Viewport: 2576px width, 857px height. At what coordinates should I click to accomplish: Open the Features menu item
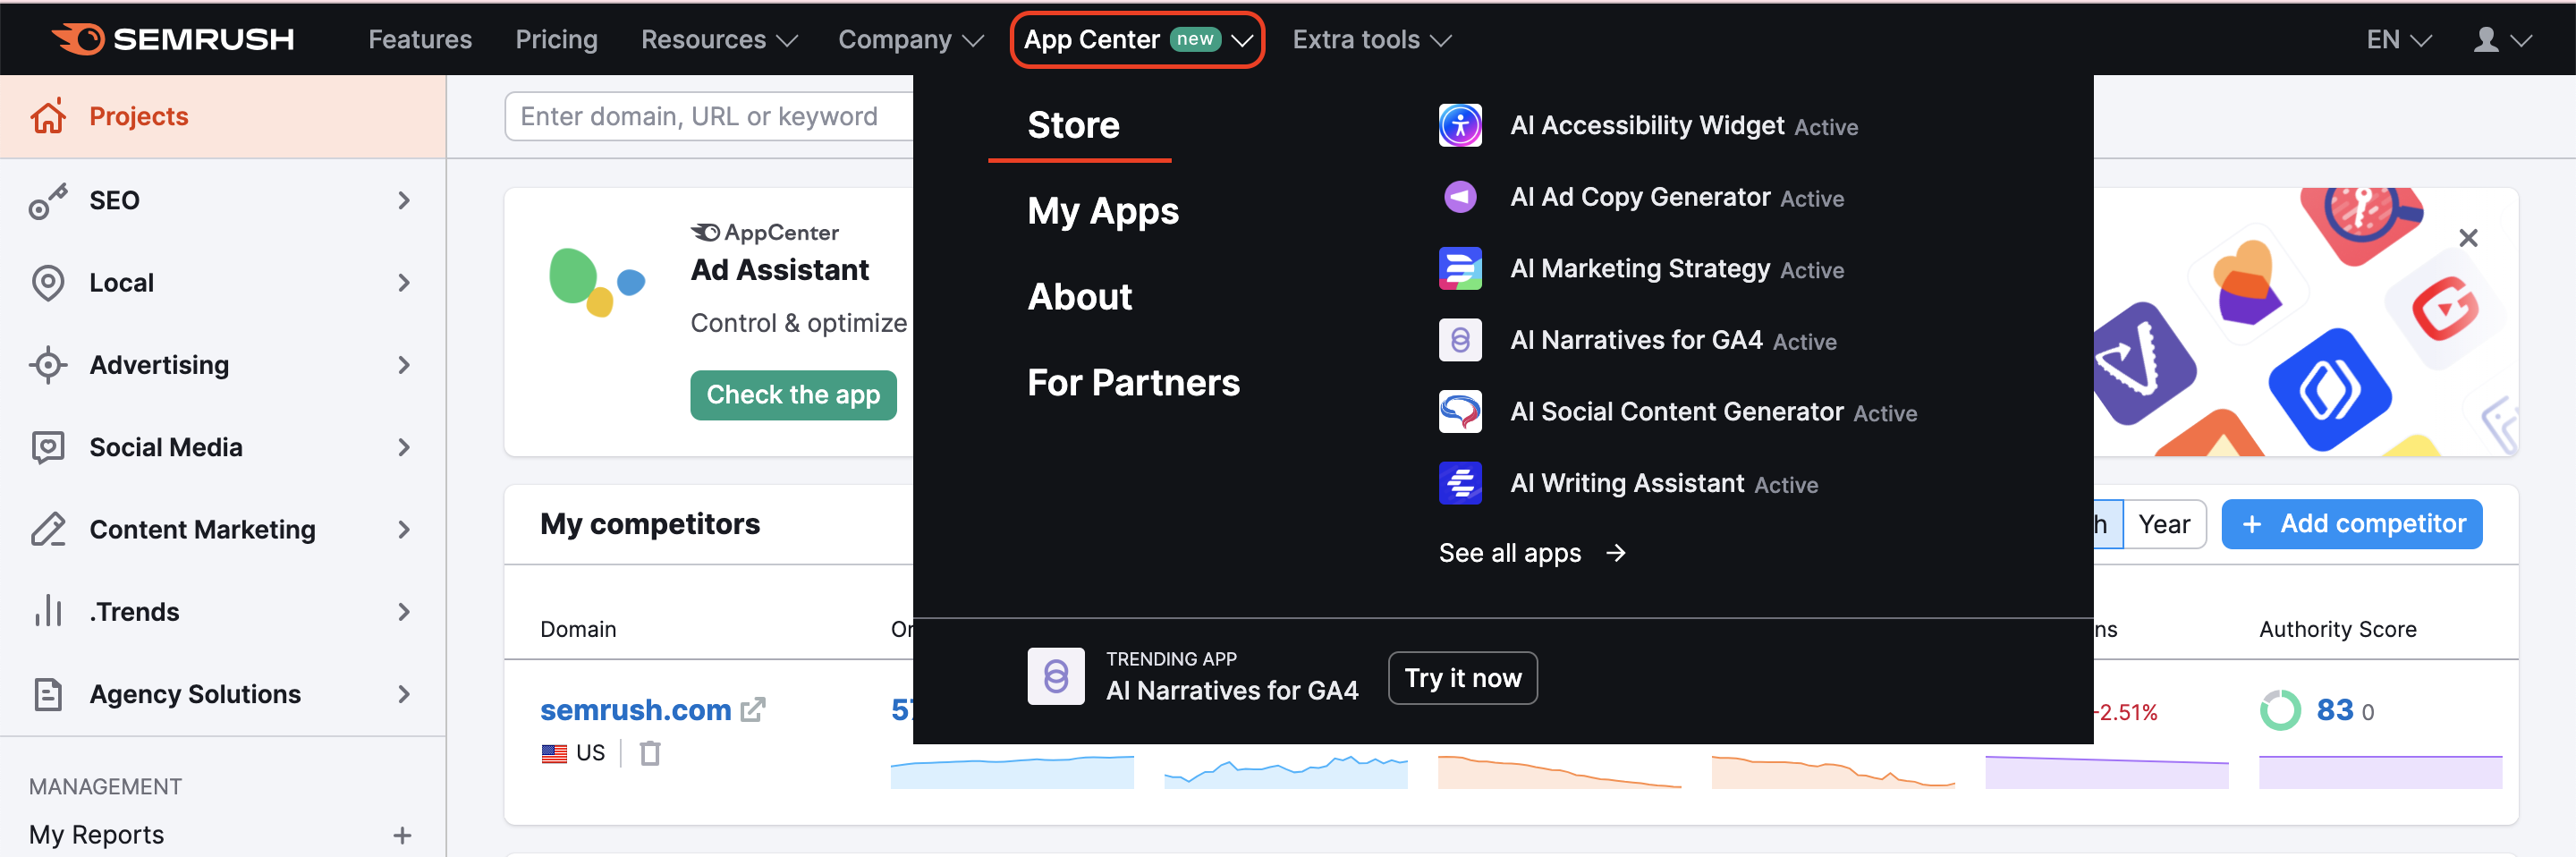(420, 40)
